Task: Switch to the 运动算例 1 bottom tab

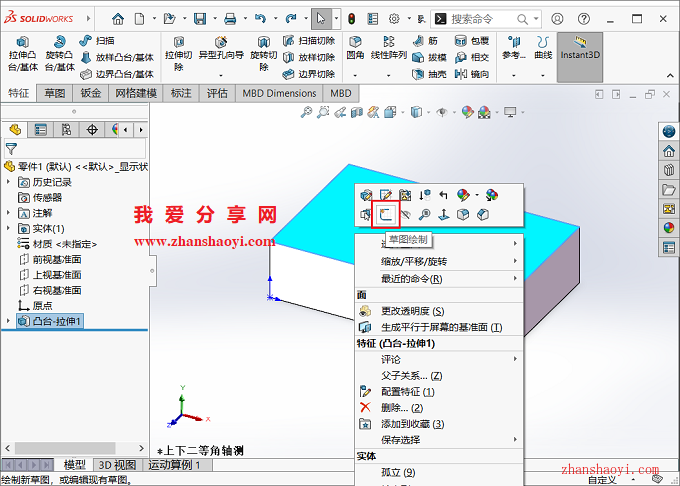Action: tap(176, 465)
